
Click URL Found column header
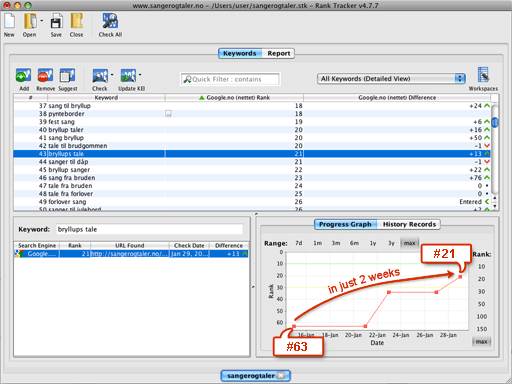pyautogui.click(x=130, y=246)
